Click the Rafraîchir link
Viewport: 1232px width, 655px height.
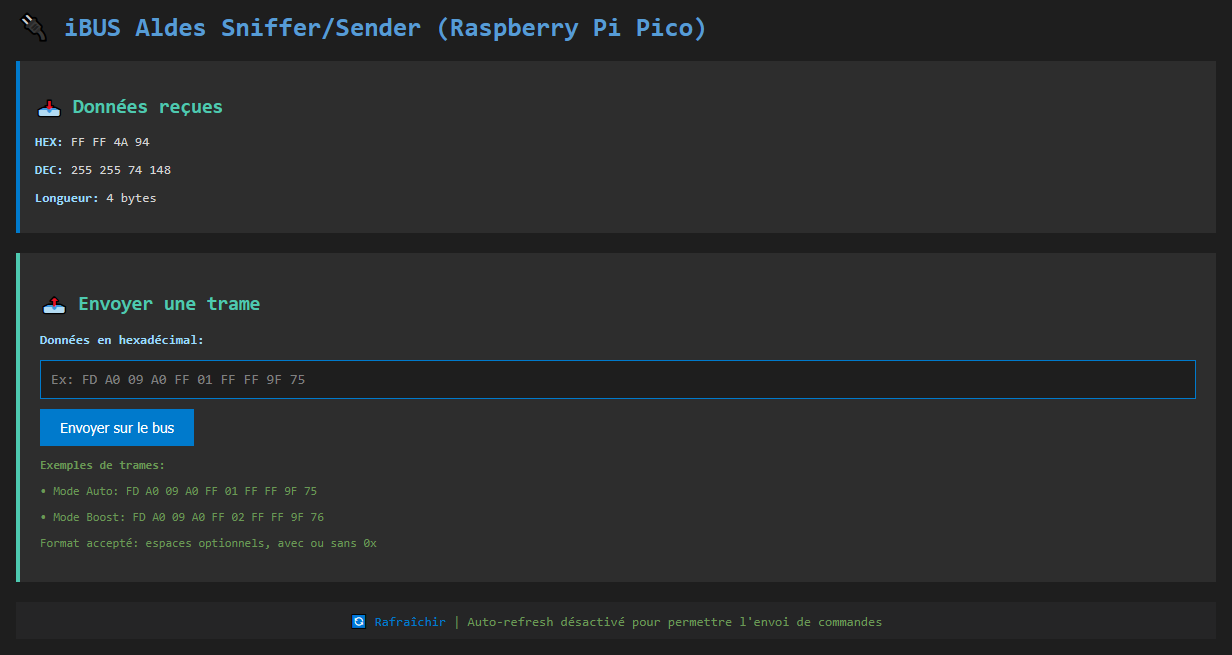point(410,622)
